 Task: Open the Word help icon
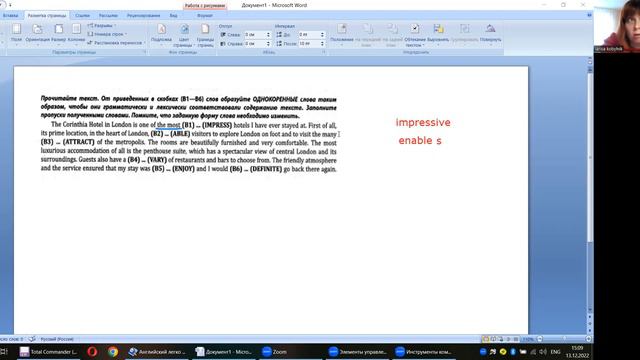(x=589, y=15)
